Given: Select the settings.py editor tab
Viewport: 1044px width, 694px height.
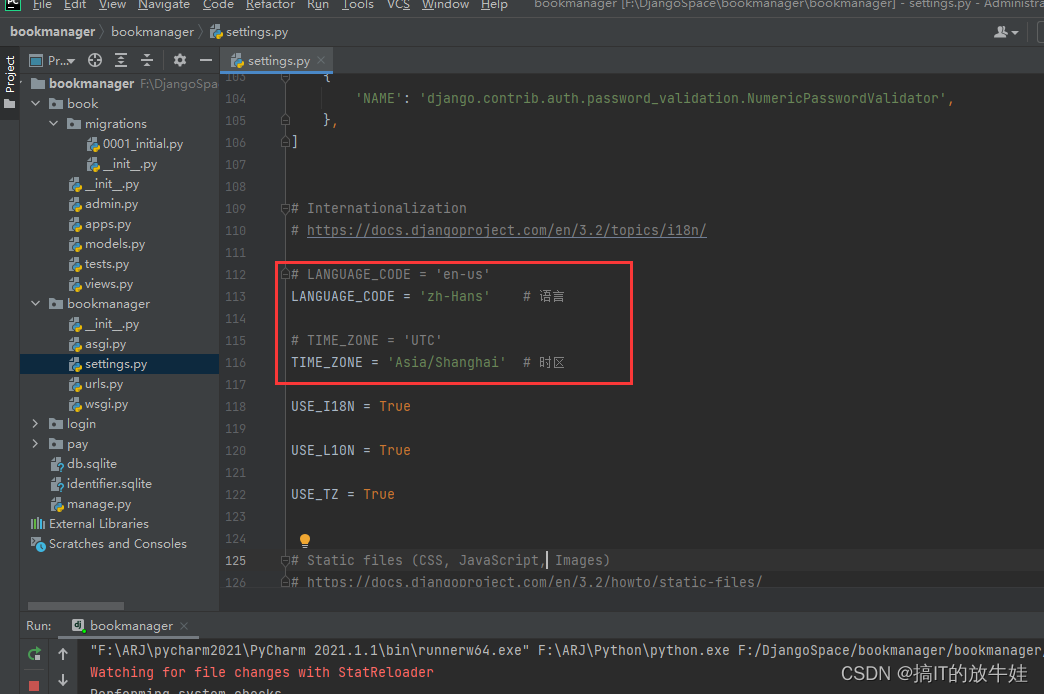Looking at the screenshot, I should [277, 61].
